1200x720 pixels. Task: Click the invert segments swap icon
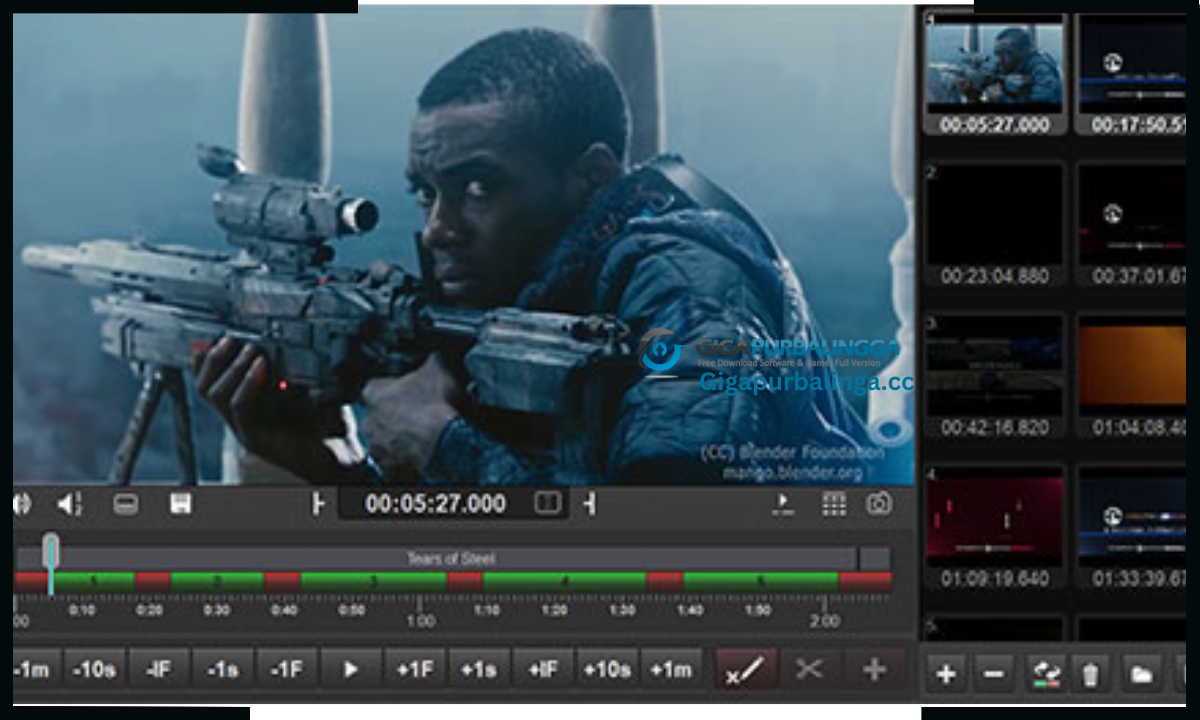(1044, 675)
